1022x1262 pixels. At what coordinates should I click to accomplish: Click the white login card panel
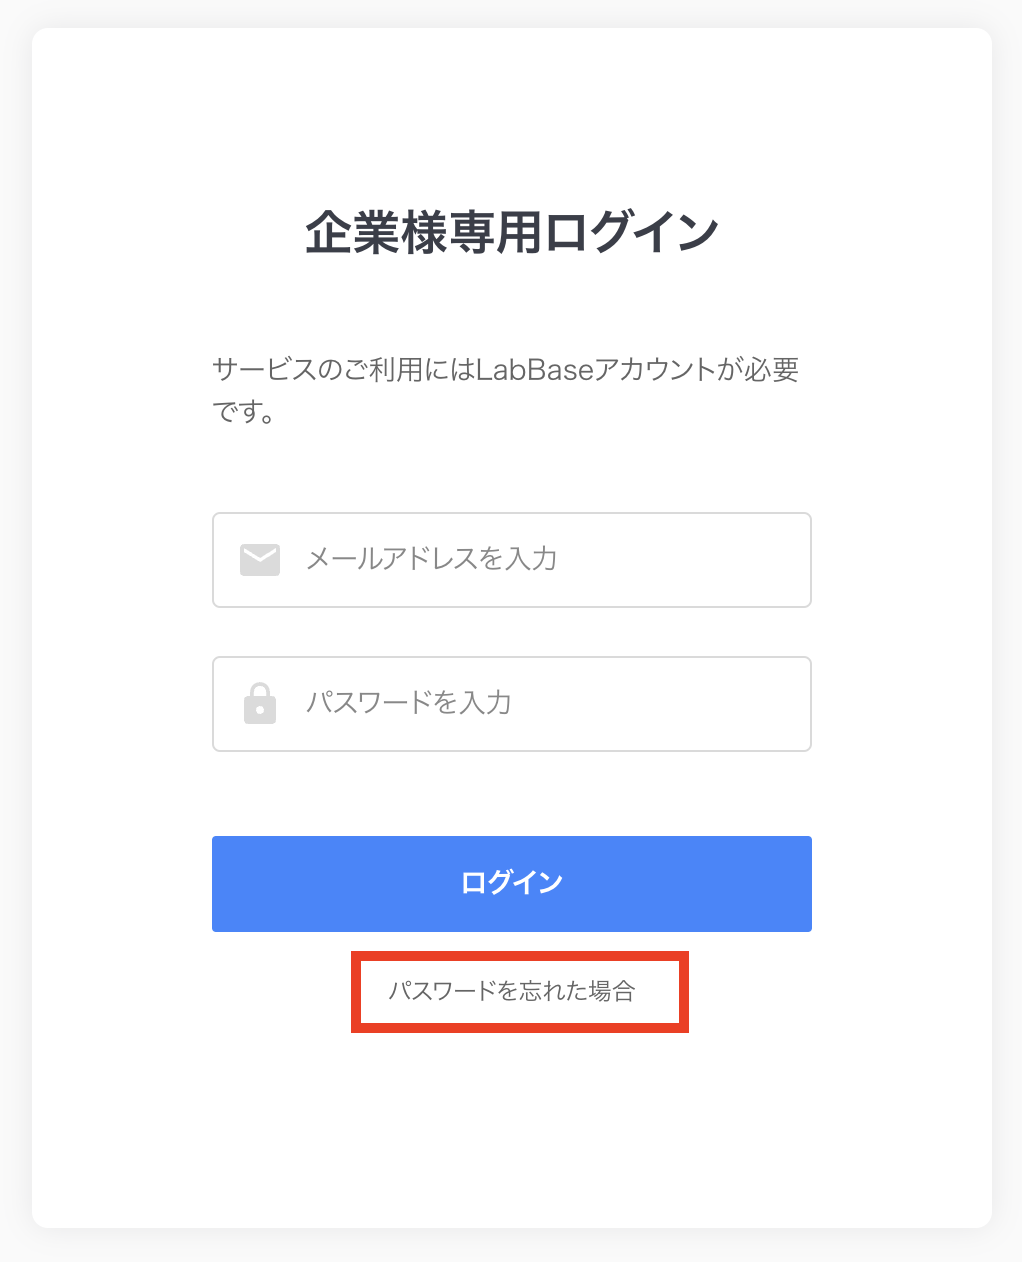(511, 1130)
